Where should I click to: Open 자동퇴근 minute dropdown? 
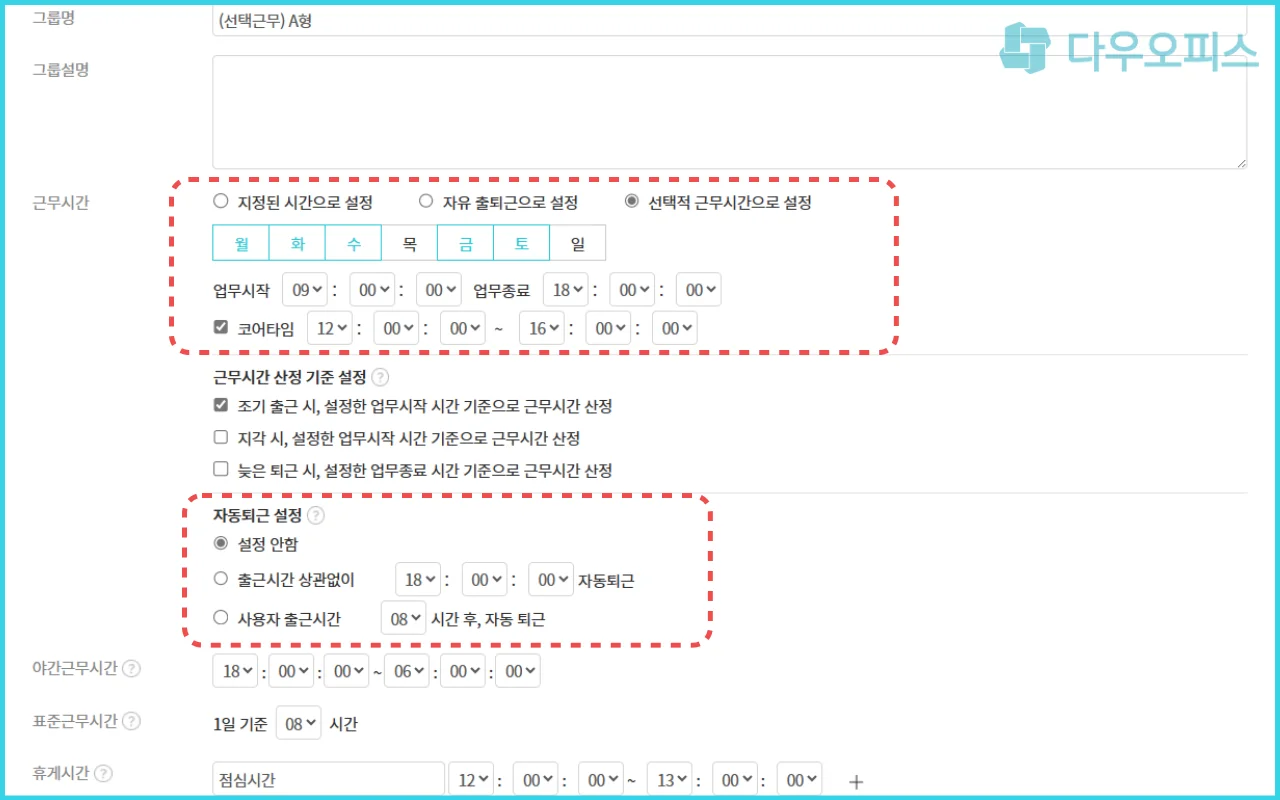484,580
